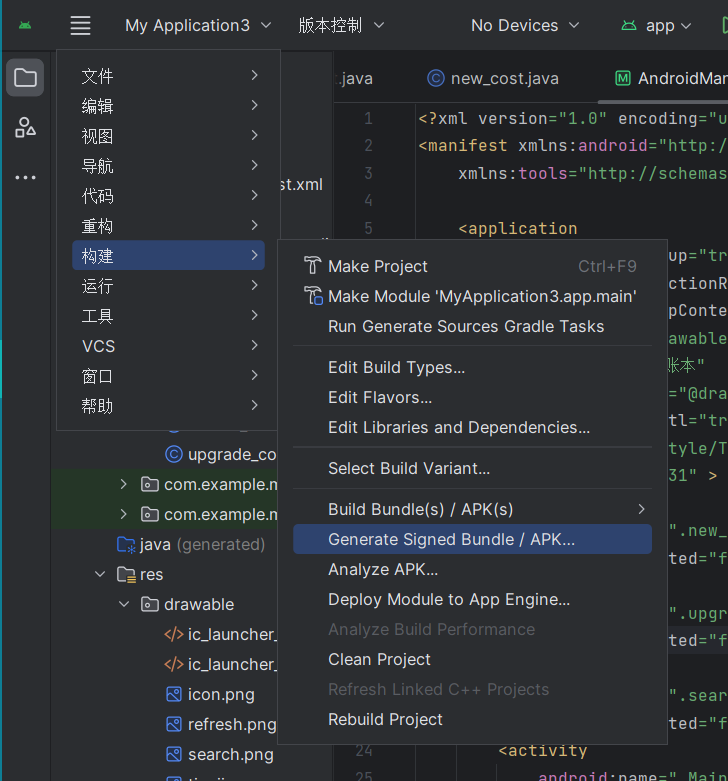Collapse the res folder
Viewport: 728px width, 781px height.
(100, 575)
